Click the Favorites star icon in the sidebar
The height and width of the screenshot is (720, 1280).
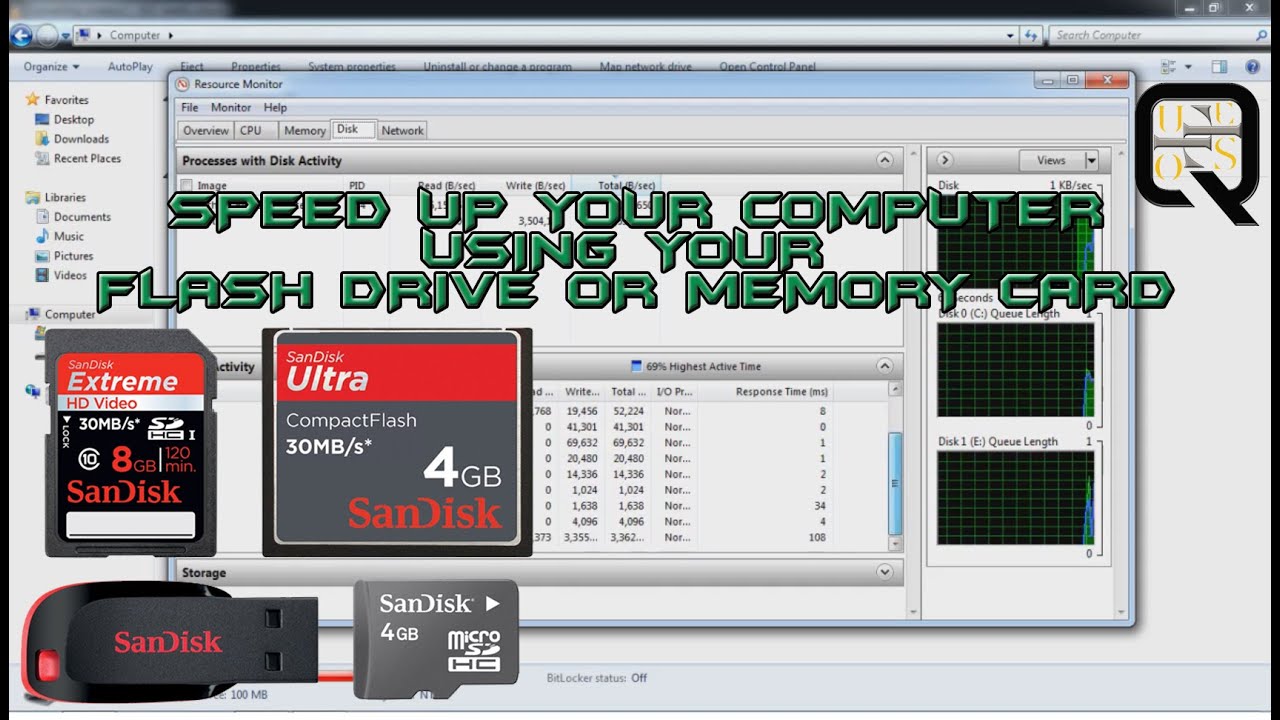32,100
